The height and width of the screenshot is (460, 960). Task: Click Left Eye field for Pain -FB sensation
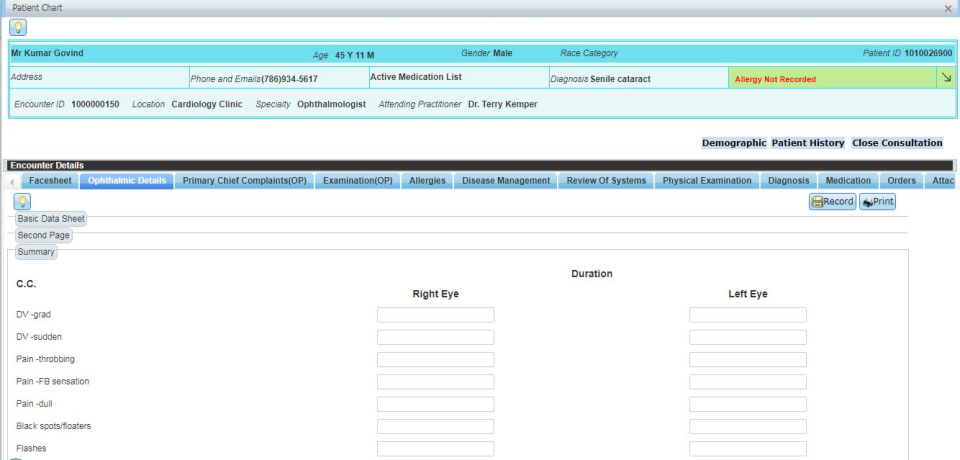(748, 382)
